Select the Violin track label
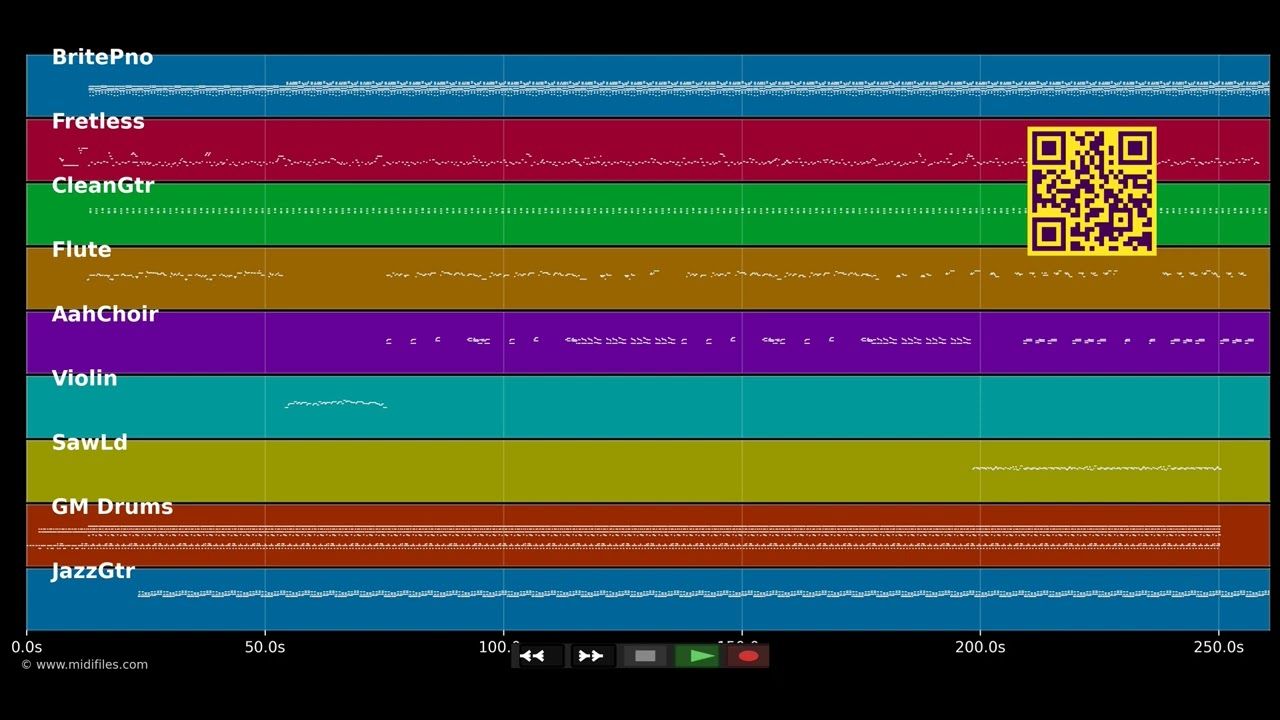This screenshot has width=1280, height=720. coord(84,378)
